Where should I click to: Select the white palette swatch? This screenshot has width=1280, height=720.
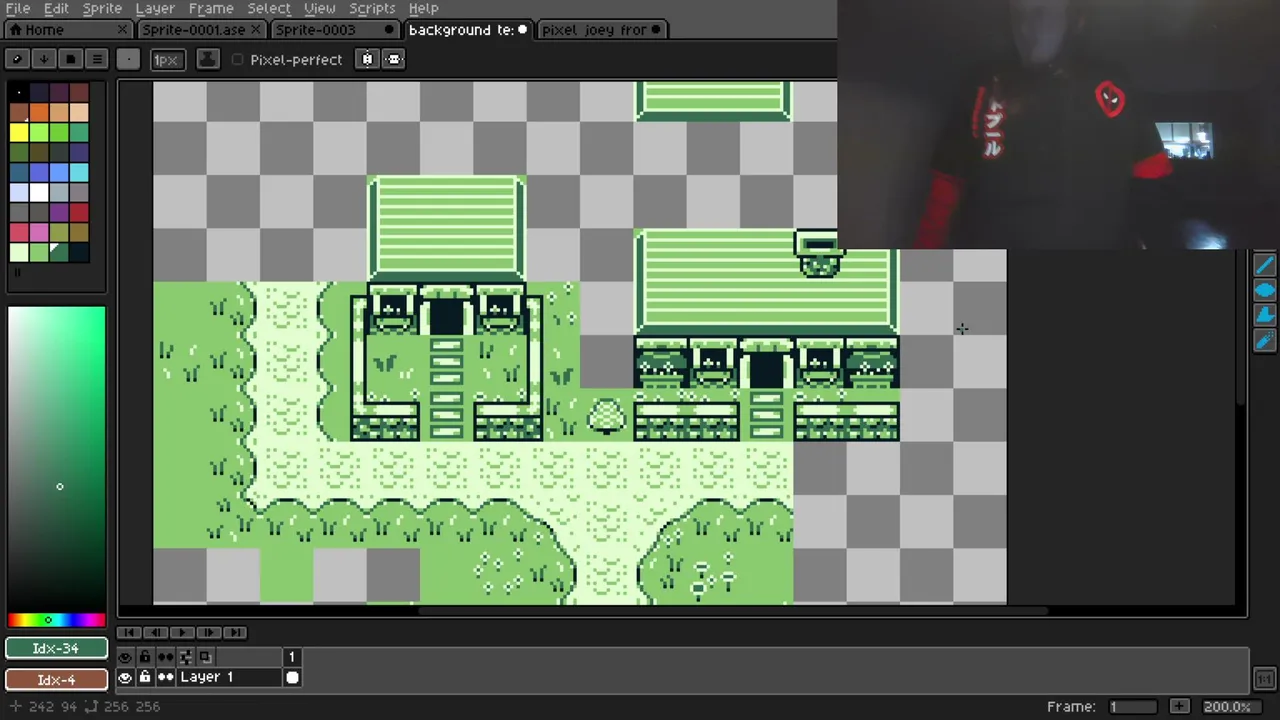coord(39,192)
